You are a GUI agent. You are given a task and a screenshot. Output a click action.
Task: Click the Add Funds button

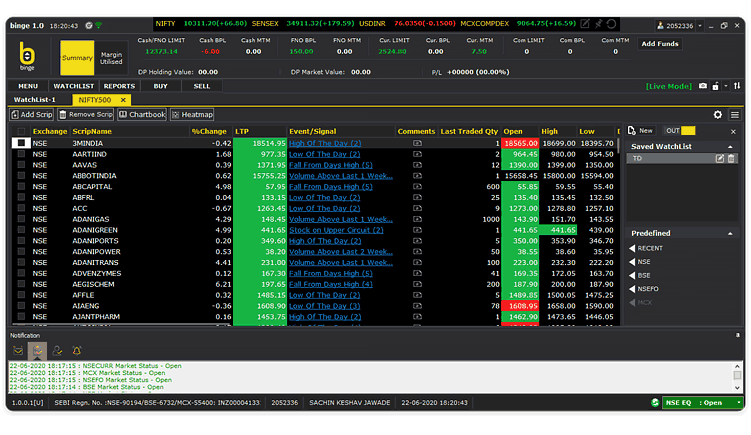pyautogui.click(x=660, y=44)
